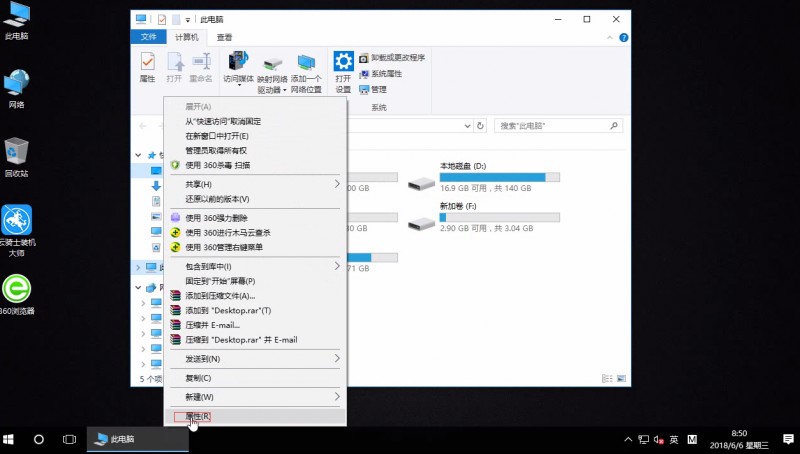Open Cortana search circle on taskbar
800x454 pixels.
click(39, 439)
